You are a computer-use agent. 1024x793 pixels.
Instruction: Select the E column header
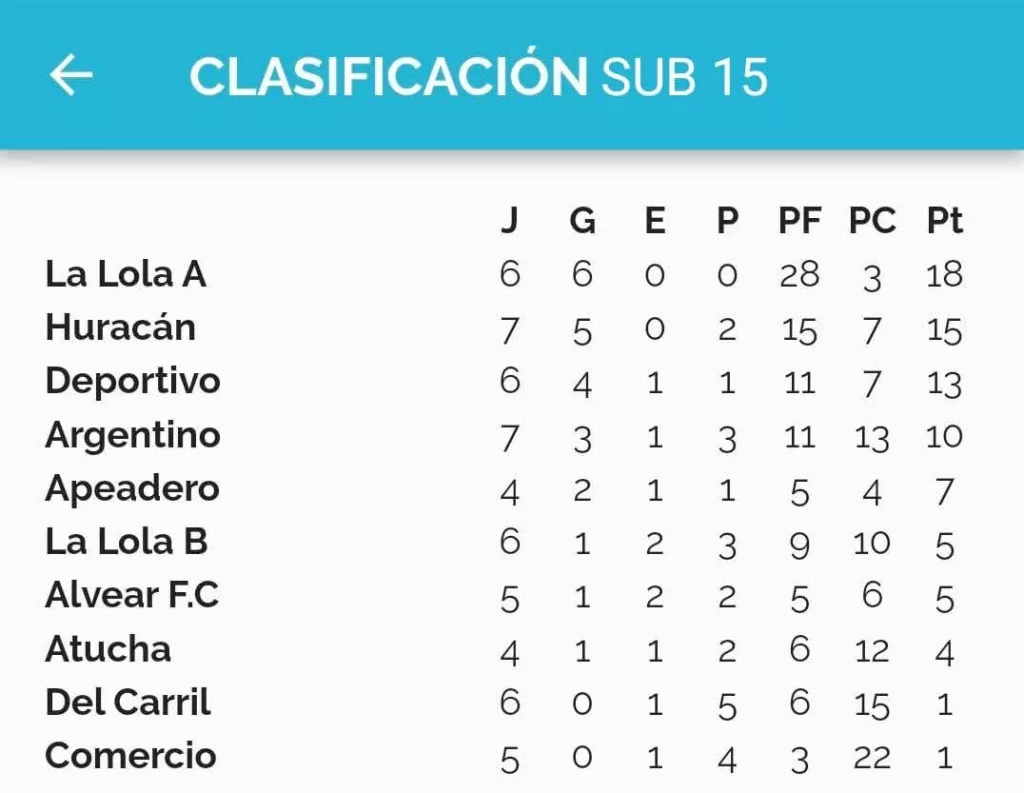tap(655, 220)
